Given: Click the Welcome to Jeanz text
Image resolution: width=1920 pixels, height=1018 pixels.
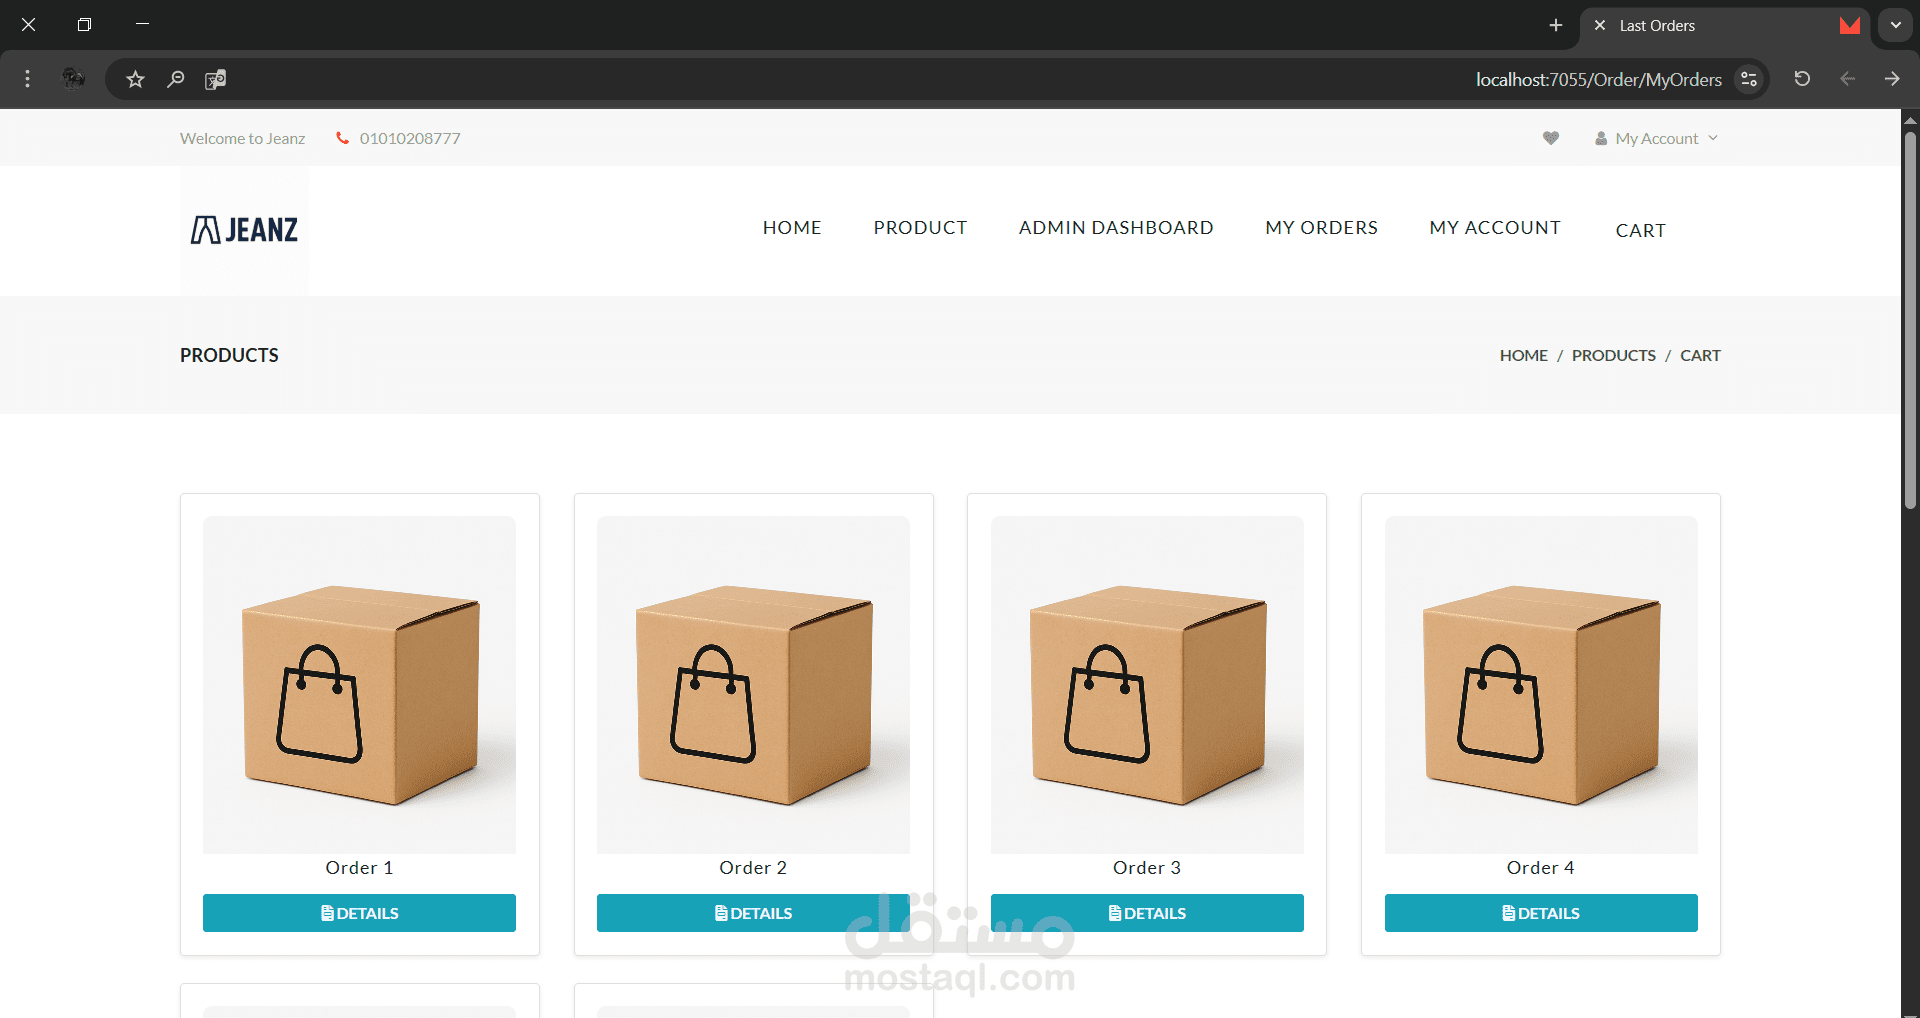Looking at the screenshot, I should 242,138.
